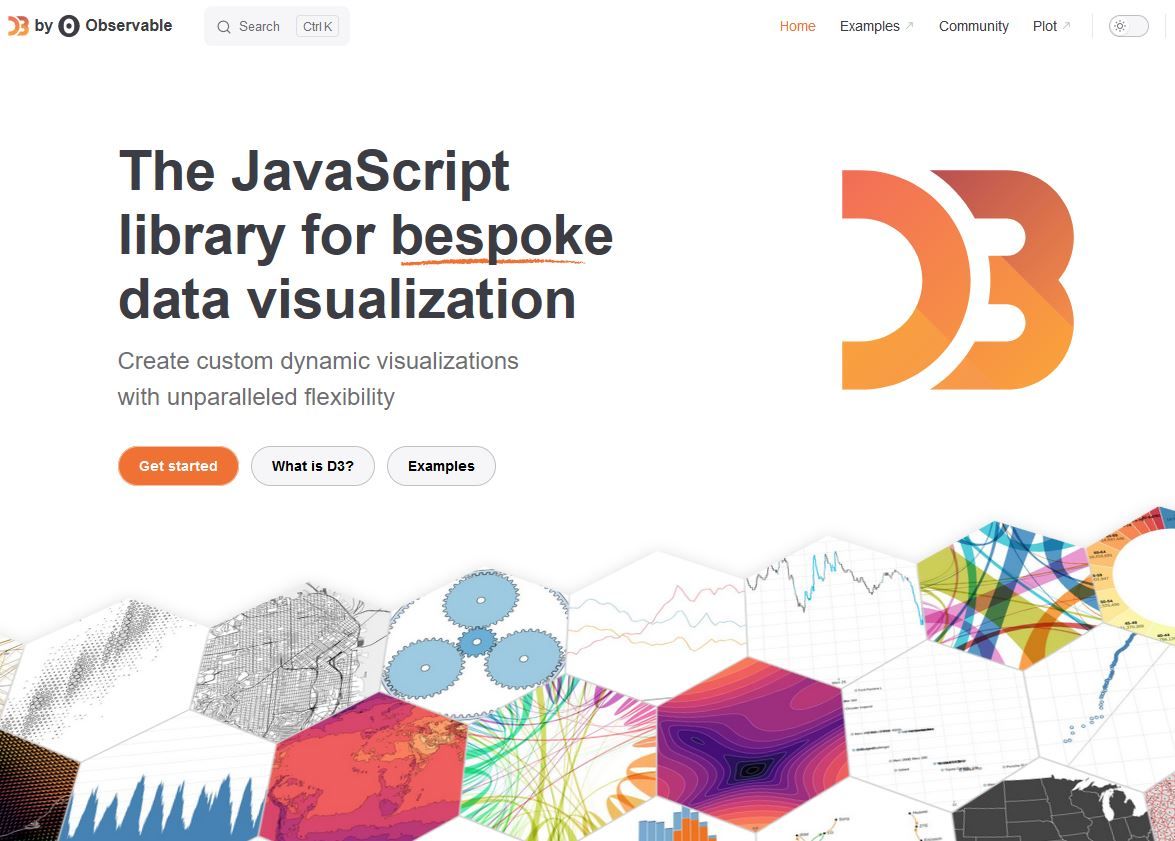
Task: Open the Community nav item
Action: click(x=973, y=26)
